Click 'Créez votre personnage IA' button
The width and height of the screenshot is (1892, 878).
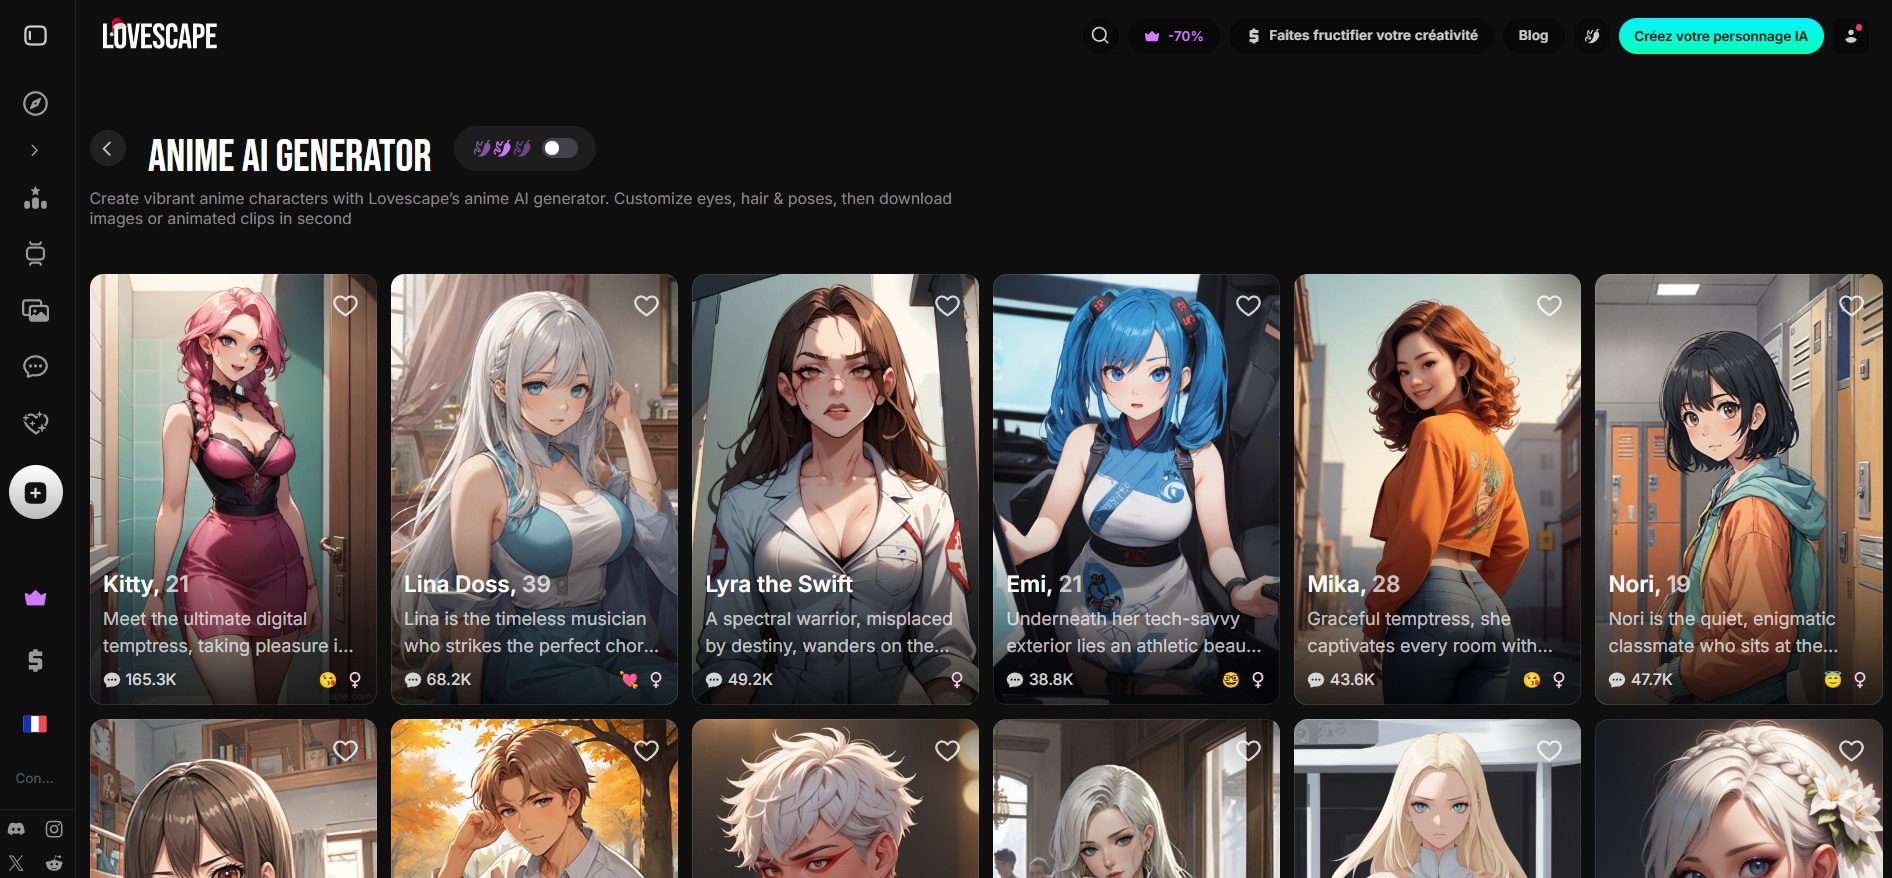[x=1720, y=36]
